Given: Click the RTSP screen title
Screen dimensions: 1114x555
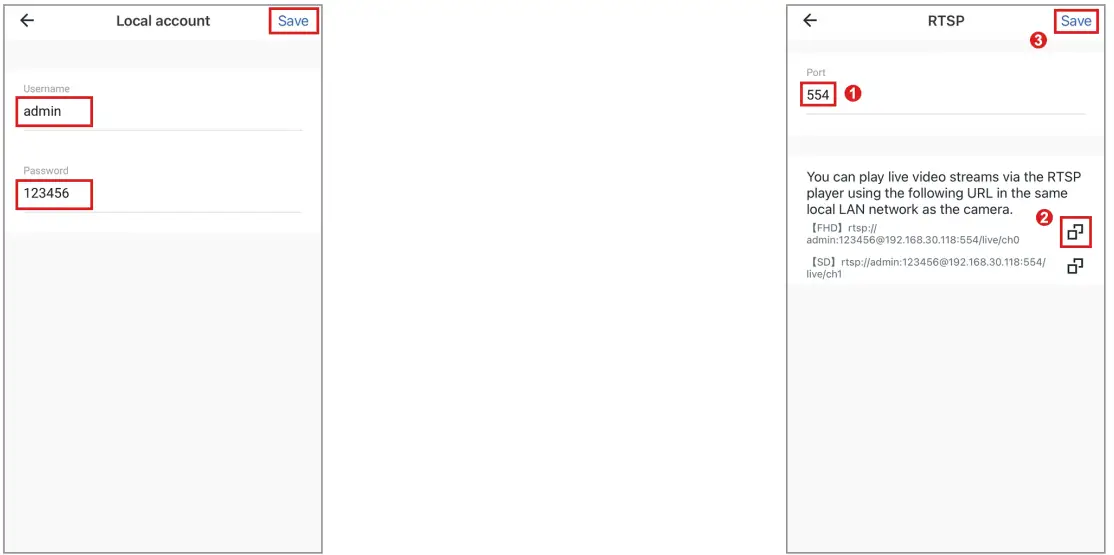Looking at the screenshot, I should click(x=946, y=21).
